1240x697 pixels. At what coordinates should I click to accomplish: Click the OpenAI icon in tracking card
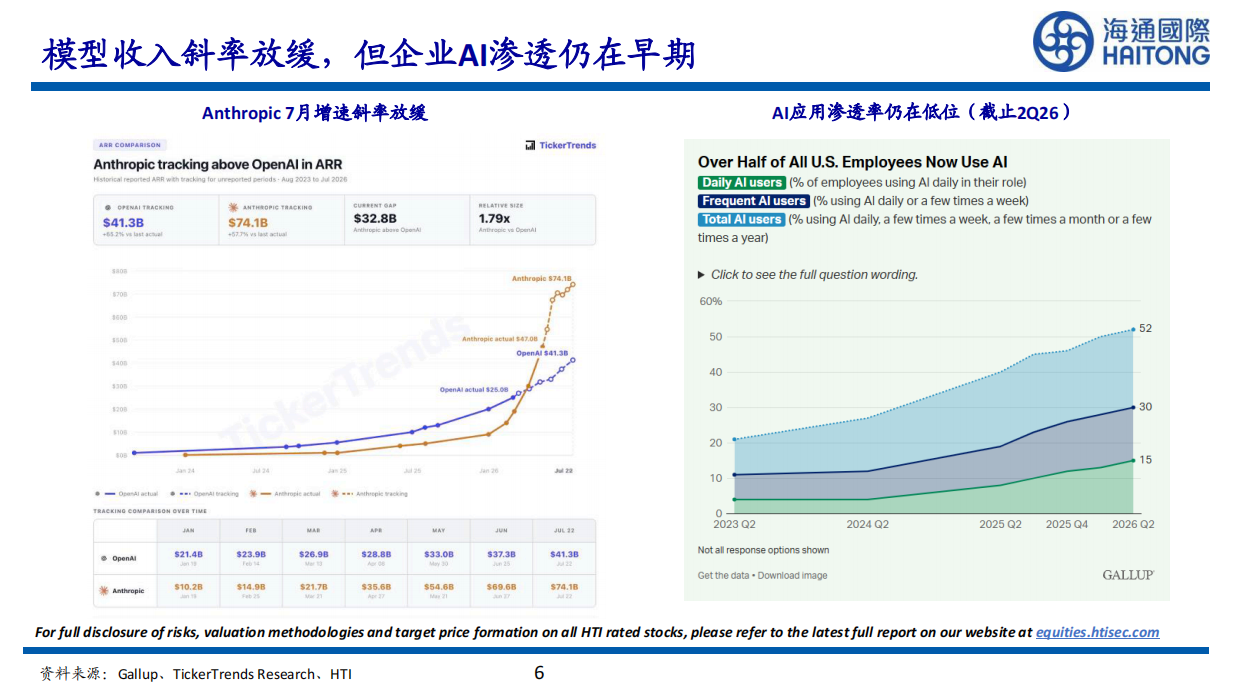[x=108, y=207]
